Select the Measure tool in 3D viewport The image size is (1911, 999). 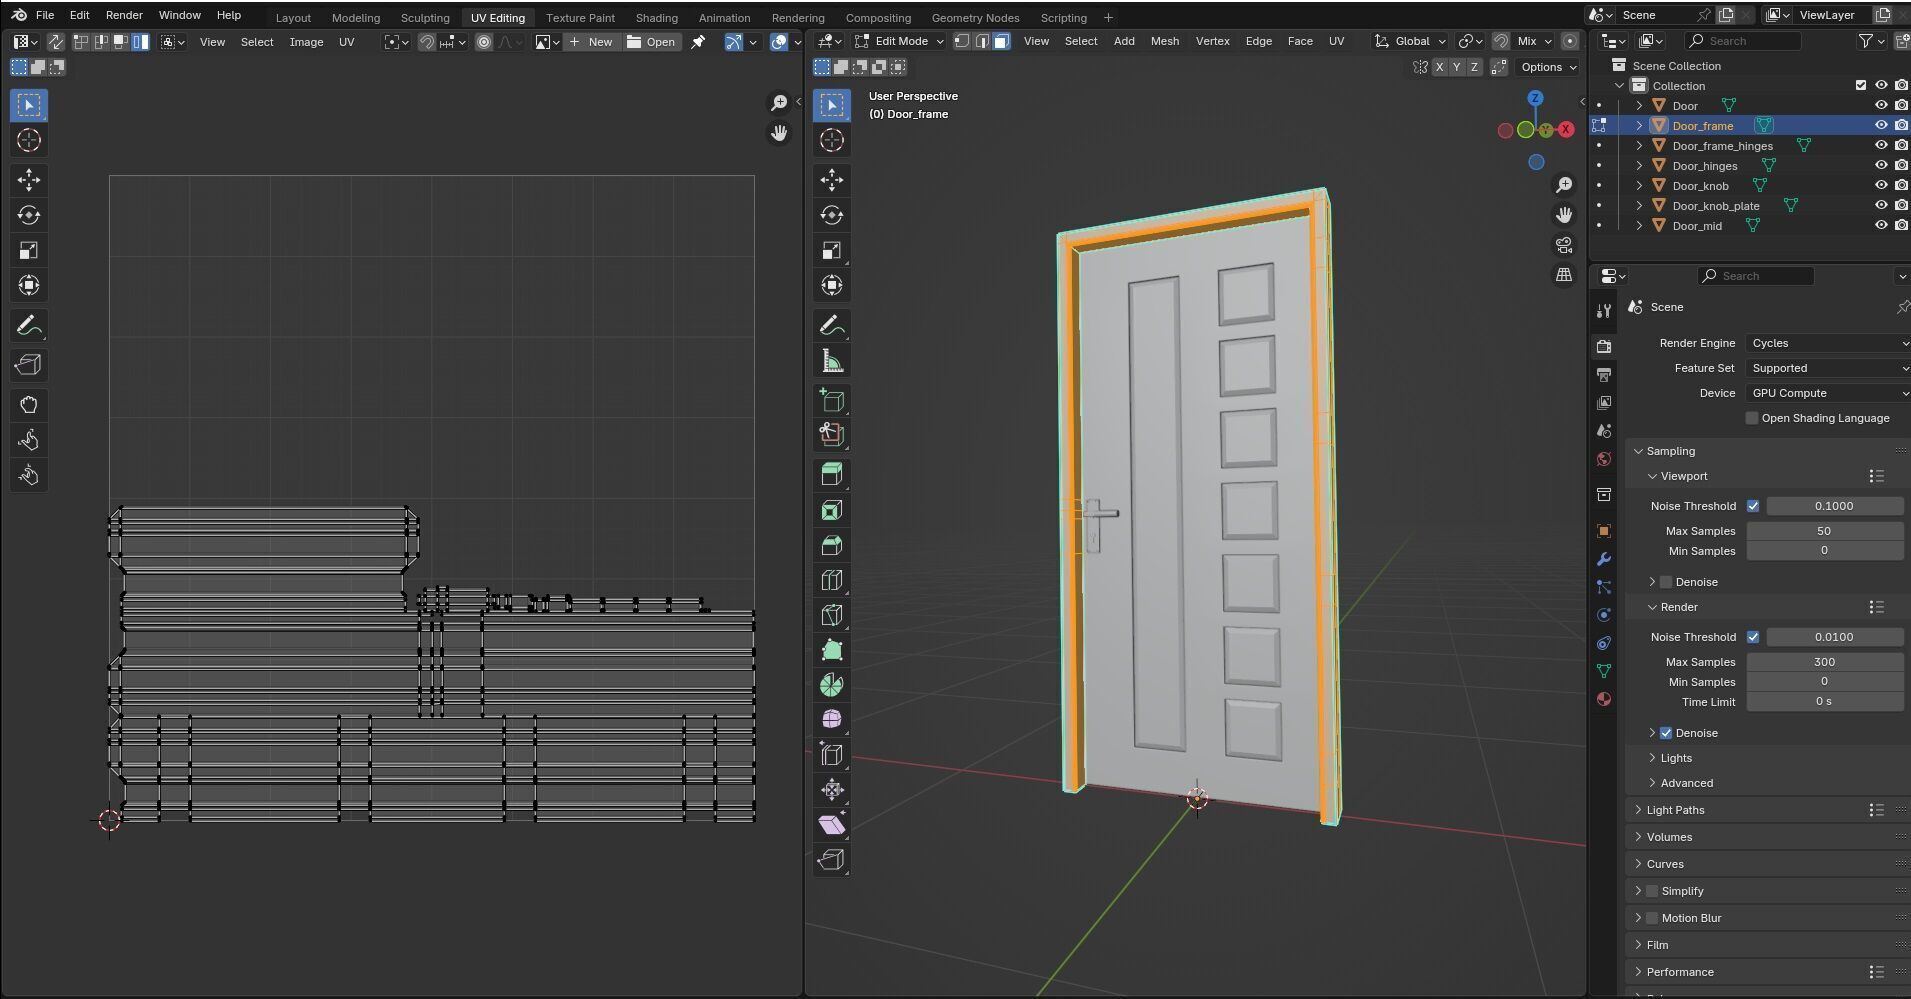click(x=832, y=361)
